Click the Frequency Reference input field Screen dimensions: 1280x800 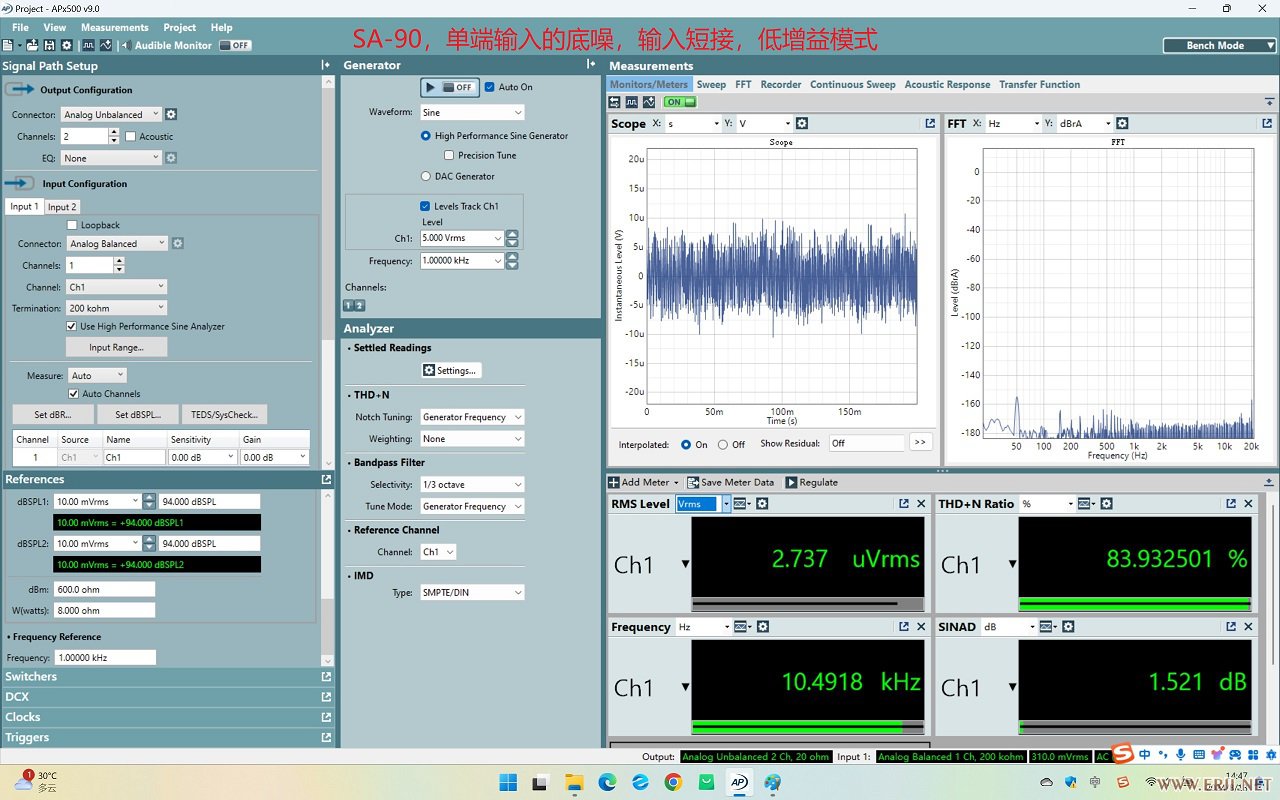[x=105, y=658]
